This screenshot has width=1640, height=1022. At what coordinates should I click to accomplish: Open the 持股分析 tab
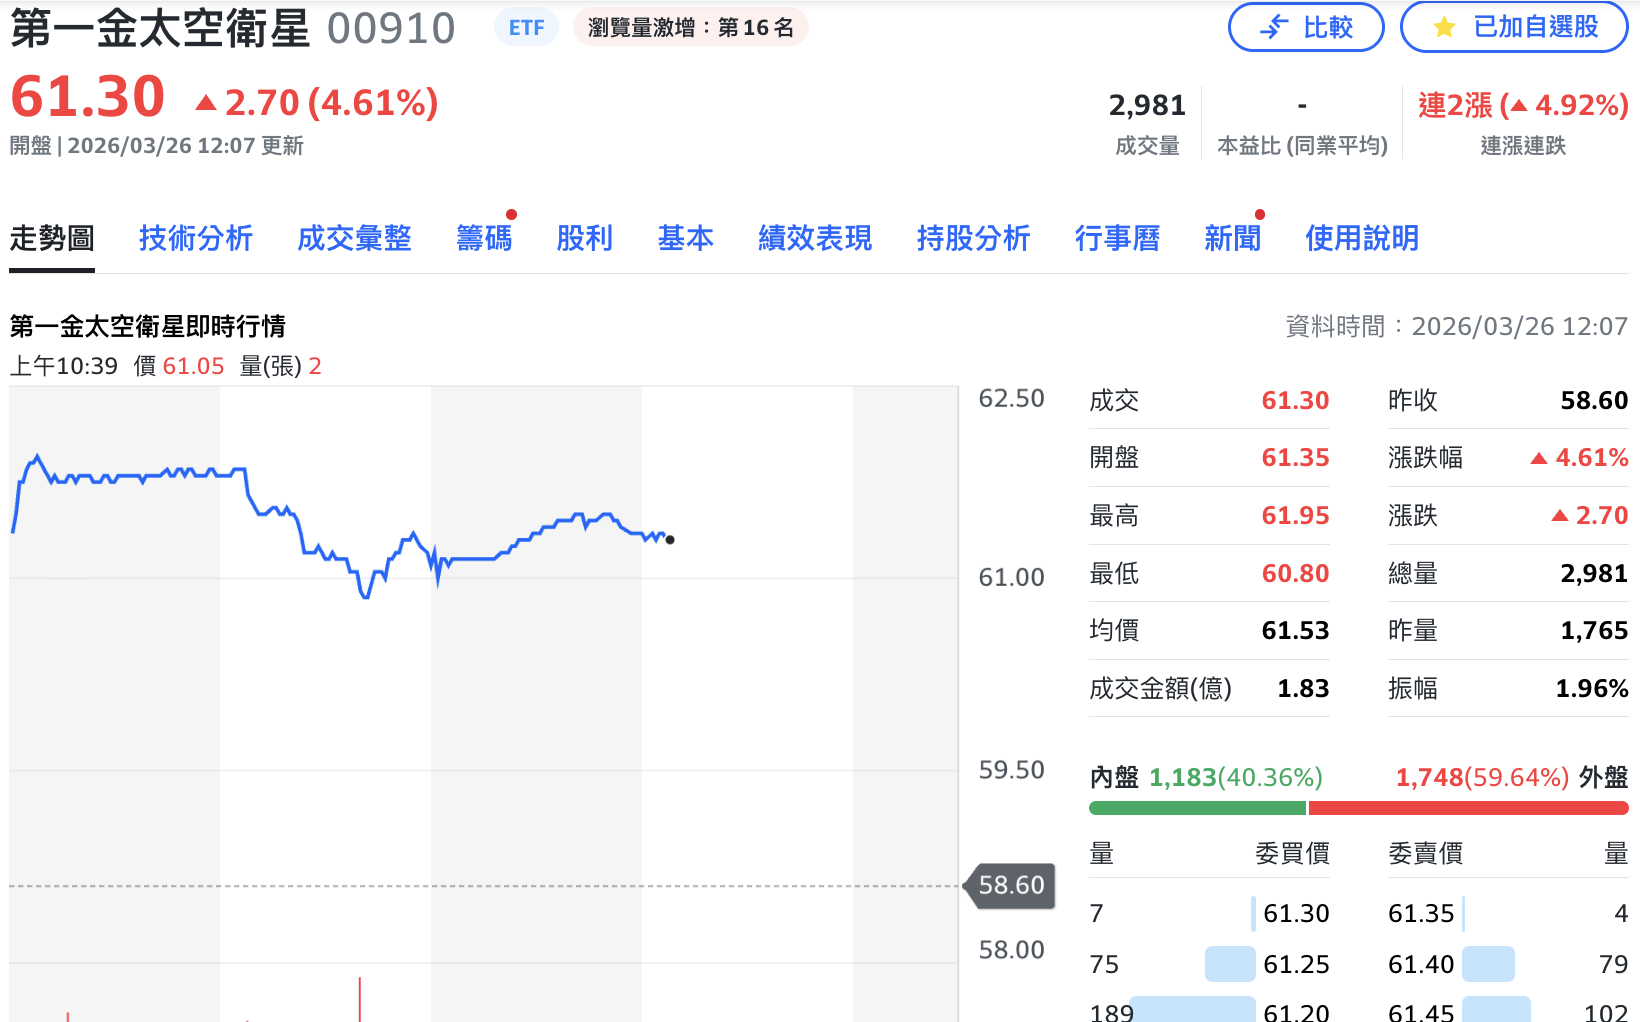972,239
